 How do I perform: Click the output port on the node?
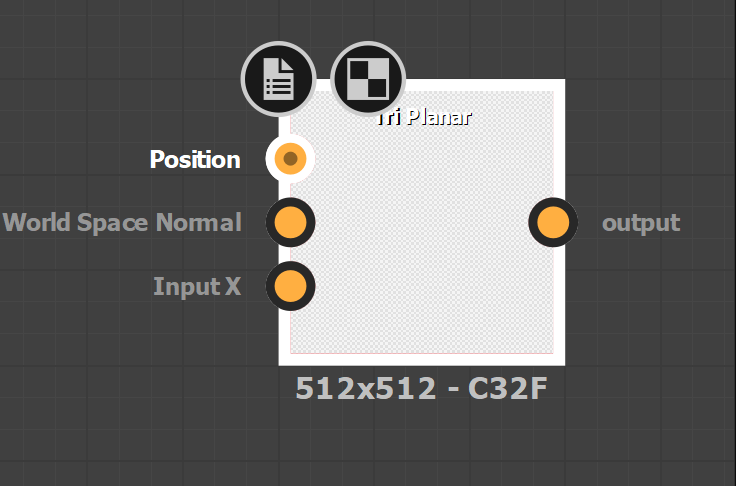[x=553, y=222]
